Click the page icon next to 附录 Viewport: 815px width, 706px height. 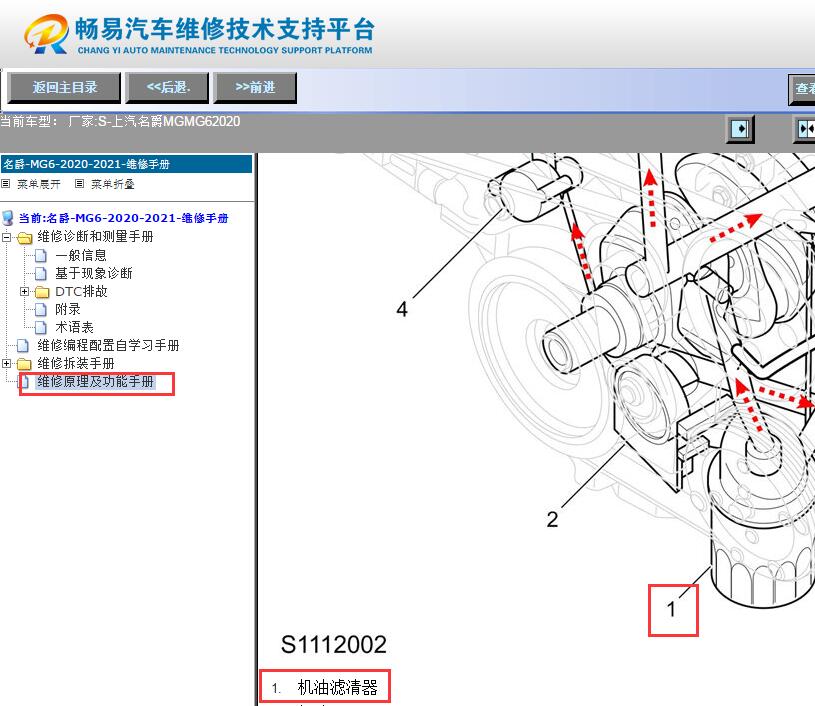tap(41, 310)
